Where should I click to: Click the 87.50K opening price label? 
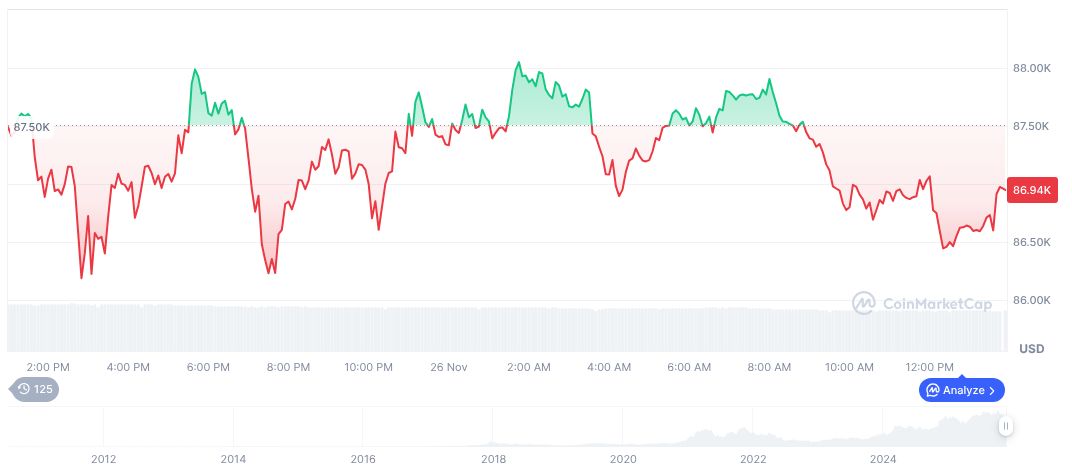coord(32,127)
